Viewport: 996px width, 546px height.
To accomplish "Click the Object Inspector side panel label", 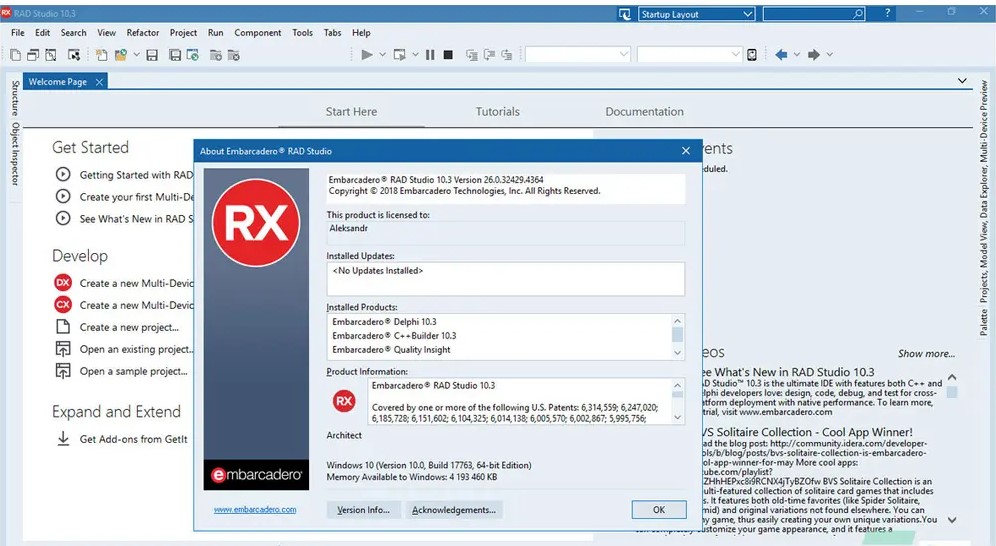I will click(x=15, y=154).
